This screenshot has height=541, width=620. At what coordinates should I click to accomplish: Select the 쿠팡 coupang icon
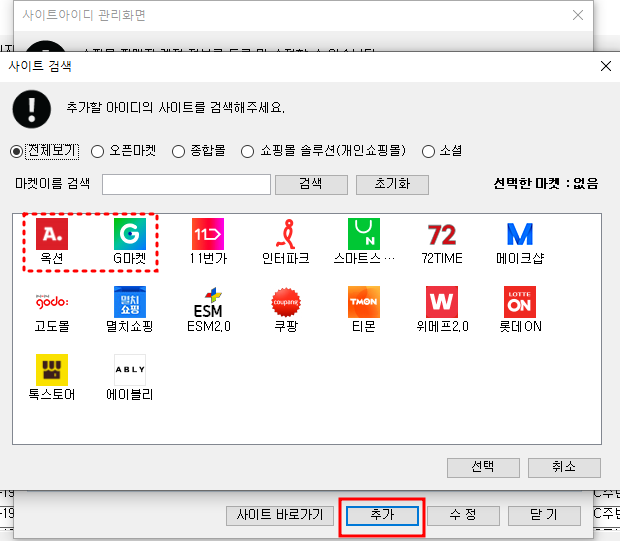click(286, 302)
